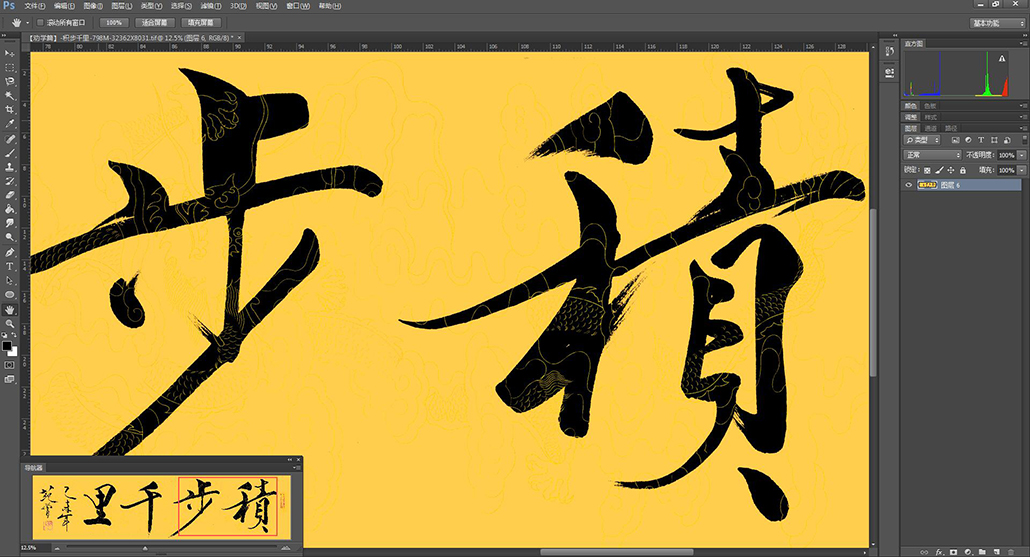Image resolution: width=1030 pixels, height=557 pixels.
Task: Click the foreground color swatch
Action: tap(7, 346)
